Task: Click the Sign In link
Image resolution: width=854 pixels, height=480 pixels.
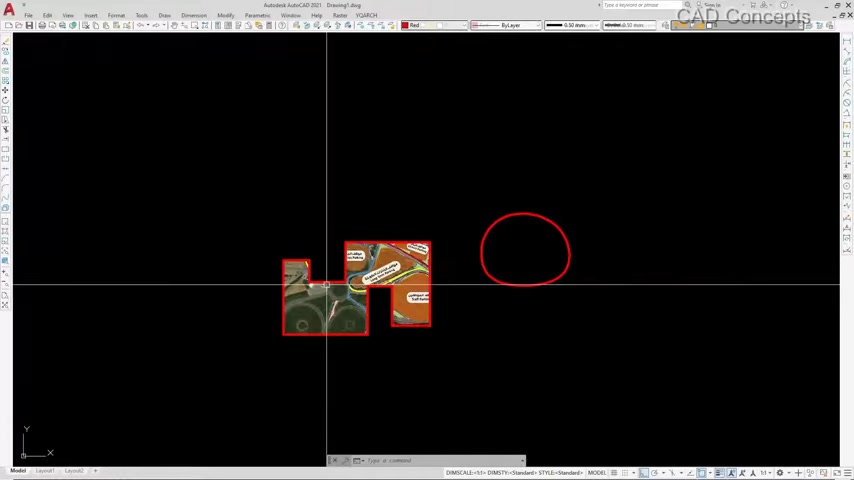Action: (x=712, y=5)
